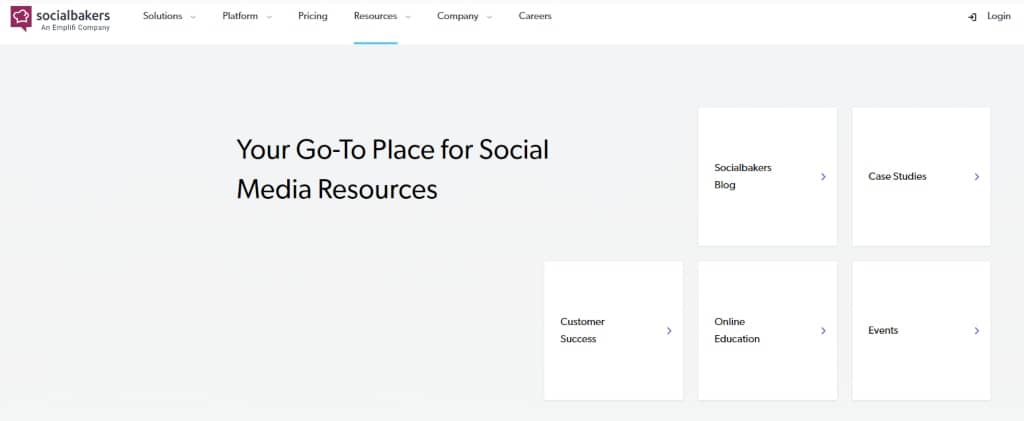Image resolution: width=1024 pixels, height=421 pixels.
Task: Click the login arrow icon
Action: click(972, 17)
